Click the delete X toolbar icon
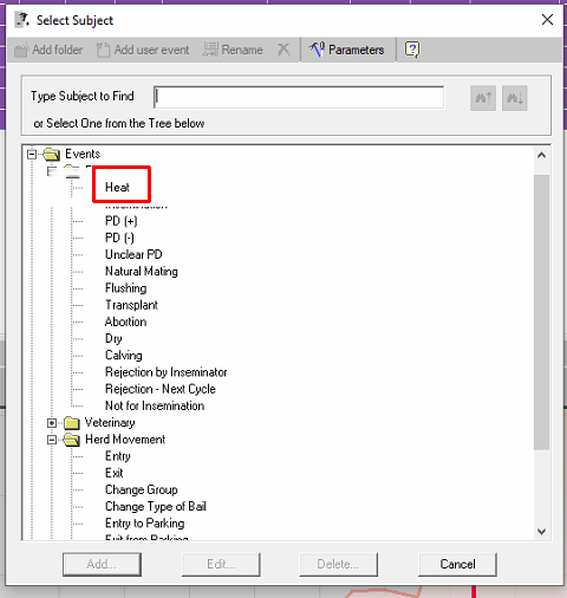Screen dimensions: 567x598 coord(283,50)
